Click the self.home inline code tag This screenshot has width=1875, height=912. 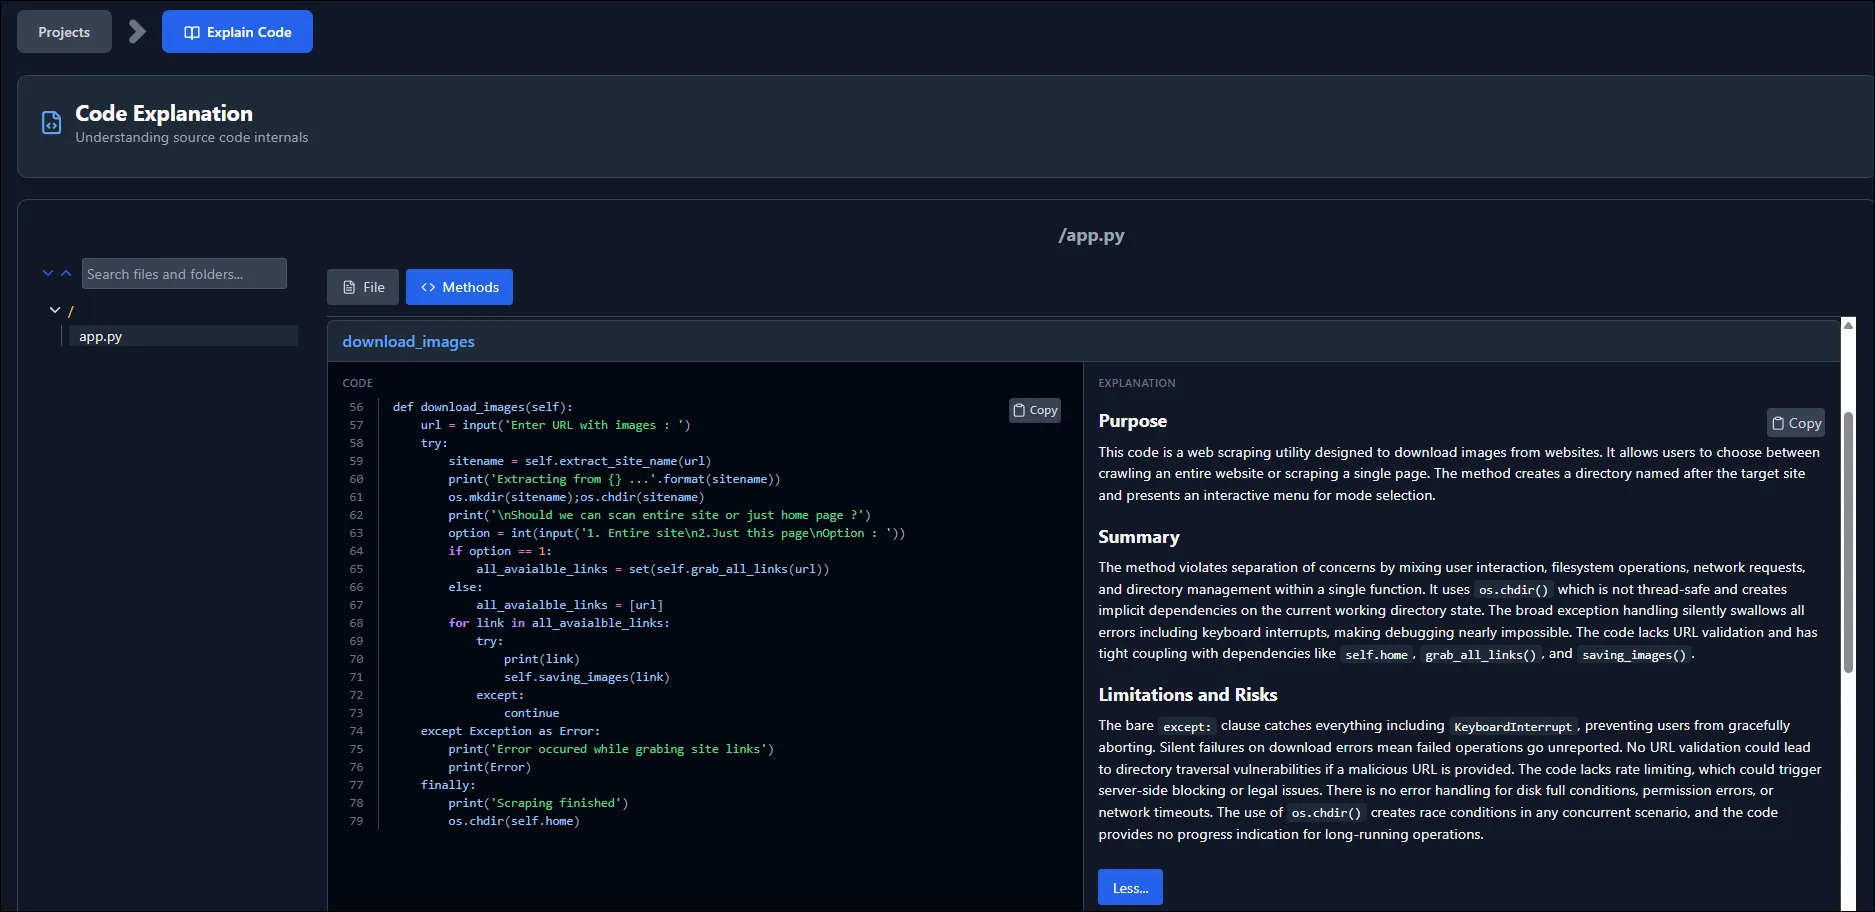tap(1376, 655)
